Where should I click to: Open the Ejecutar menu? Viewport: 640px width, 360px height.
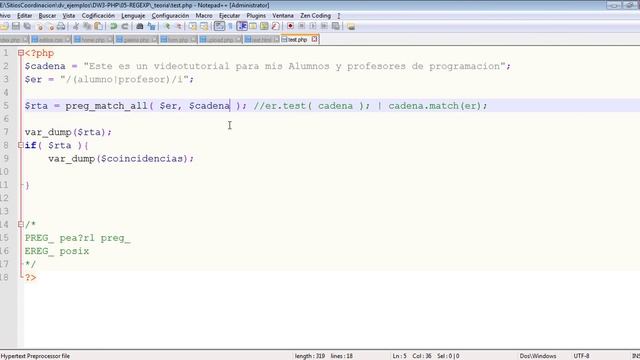[x=229, y=16]
